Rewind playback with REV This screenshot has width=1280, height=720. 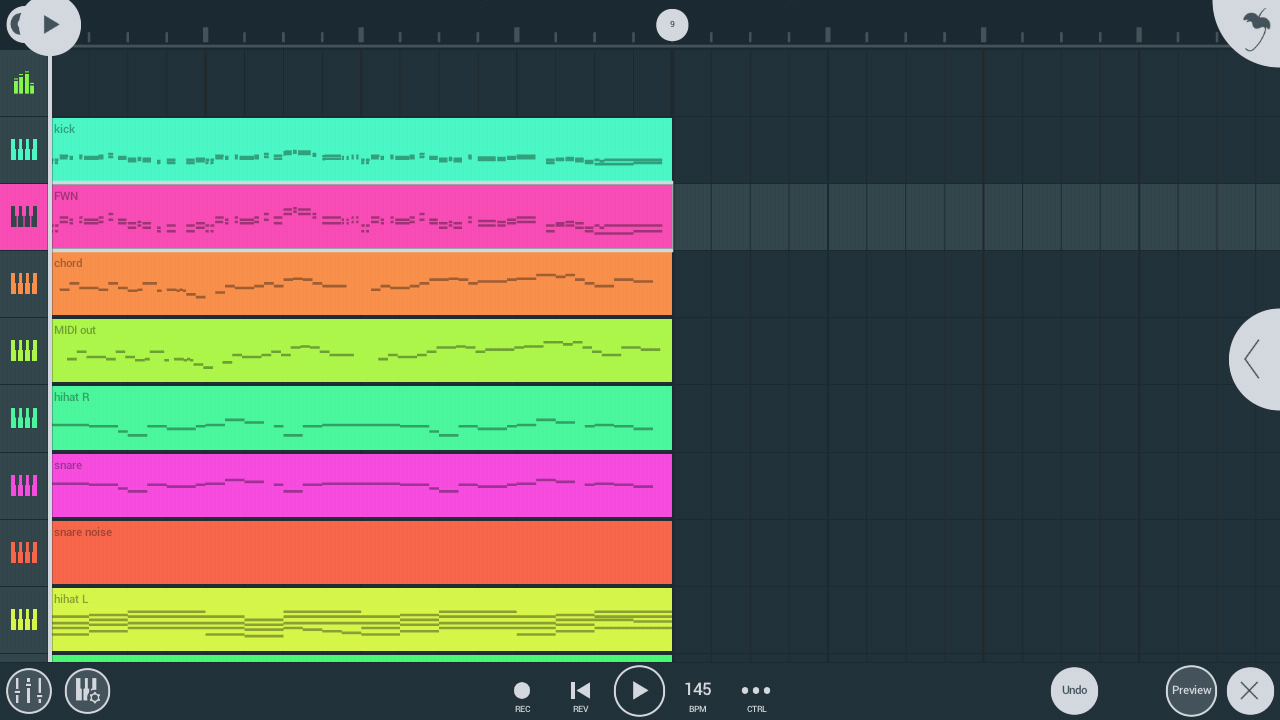click(x=580, y=695)
